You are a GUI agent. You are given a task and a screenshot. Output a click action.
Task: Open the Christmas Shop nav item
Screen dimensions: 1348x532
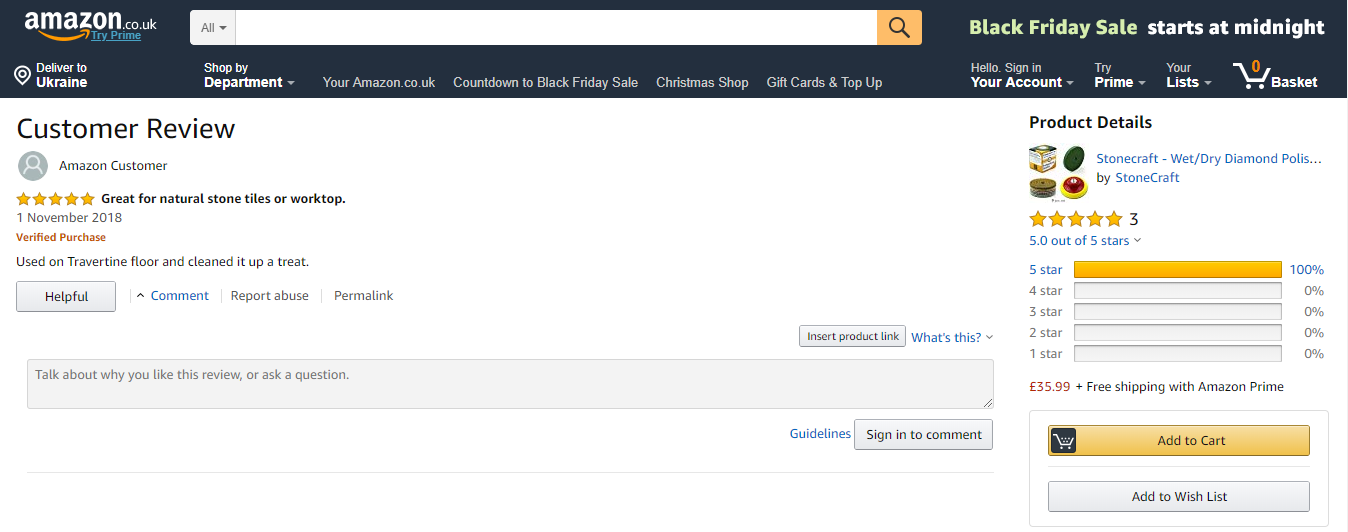pos(702,83)
